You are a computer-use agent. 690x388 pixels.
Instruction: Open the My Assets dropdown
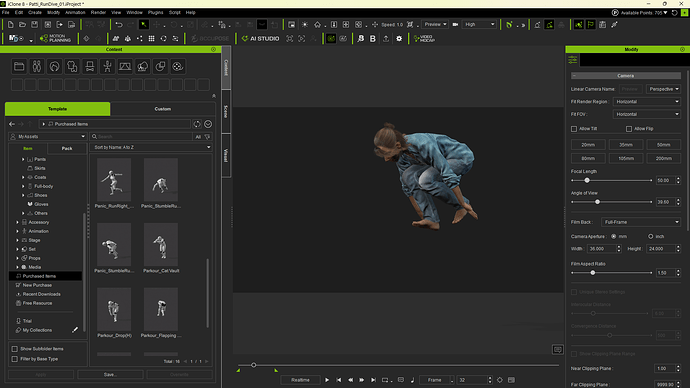[x=48, y=137]
